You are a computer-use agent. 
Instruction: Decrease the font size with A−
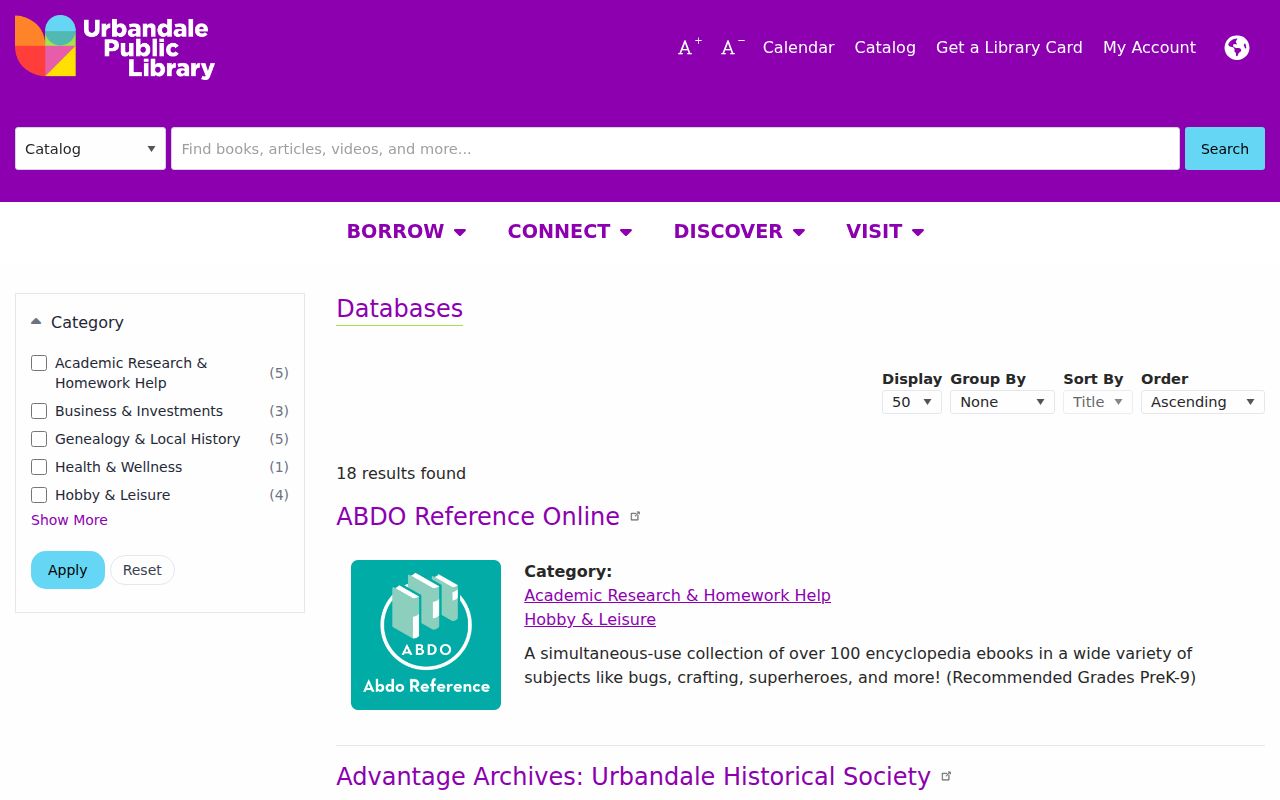pyautogui.click(x=733, y=47)
